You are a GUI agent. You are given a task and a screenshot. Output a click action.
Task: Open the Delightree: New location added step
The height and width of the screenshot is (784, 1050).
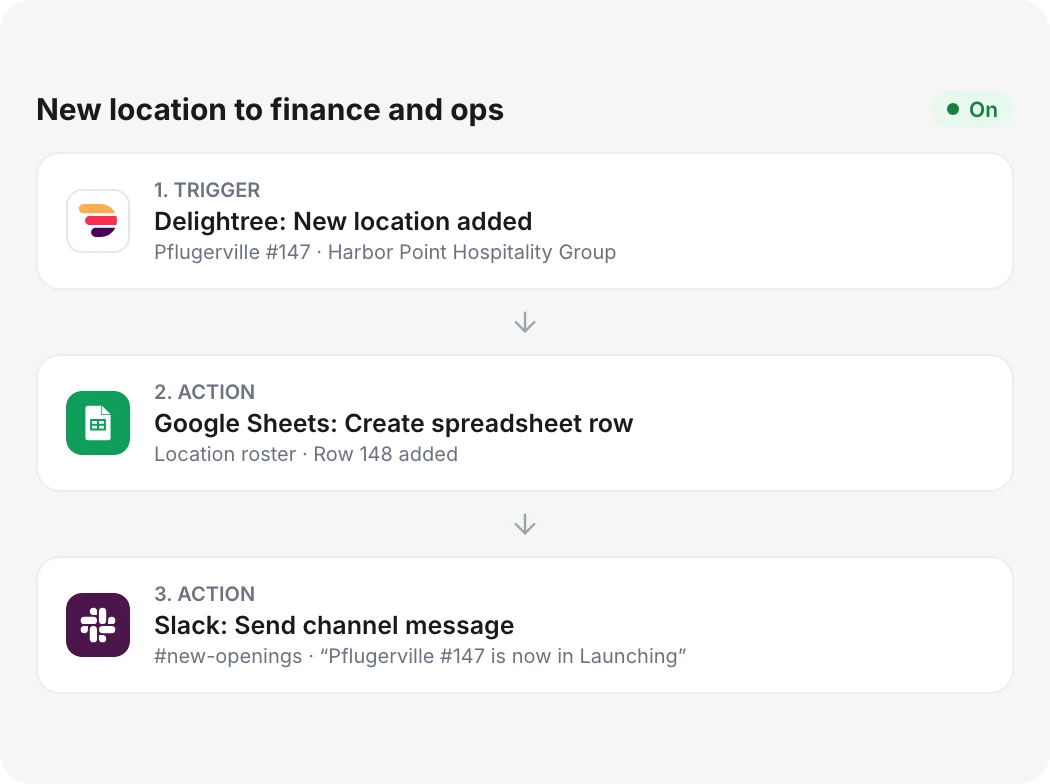[x=525, y=221]
